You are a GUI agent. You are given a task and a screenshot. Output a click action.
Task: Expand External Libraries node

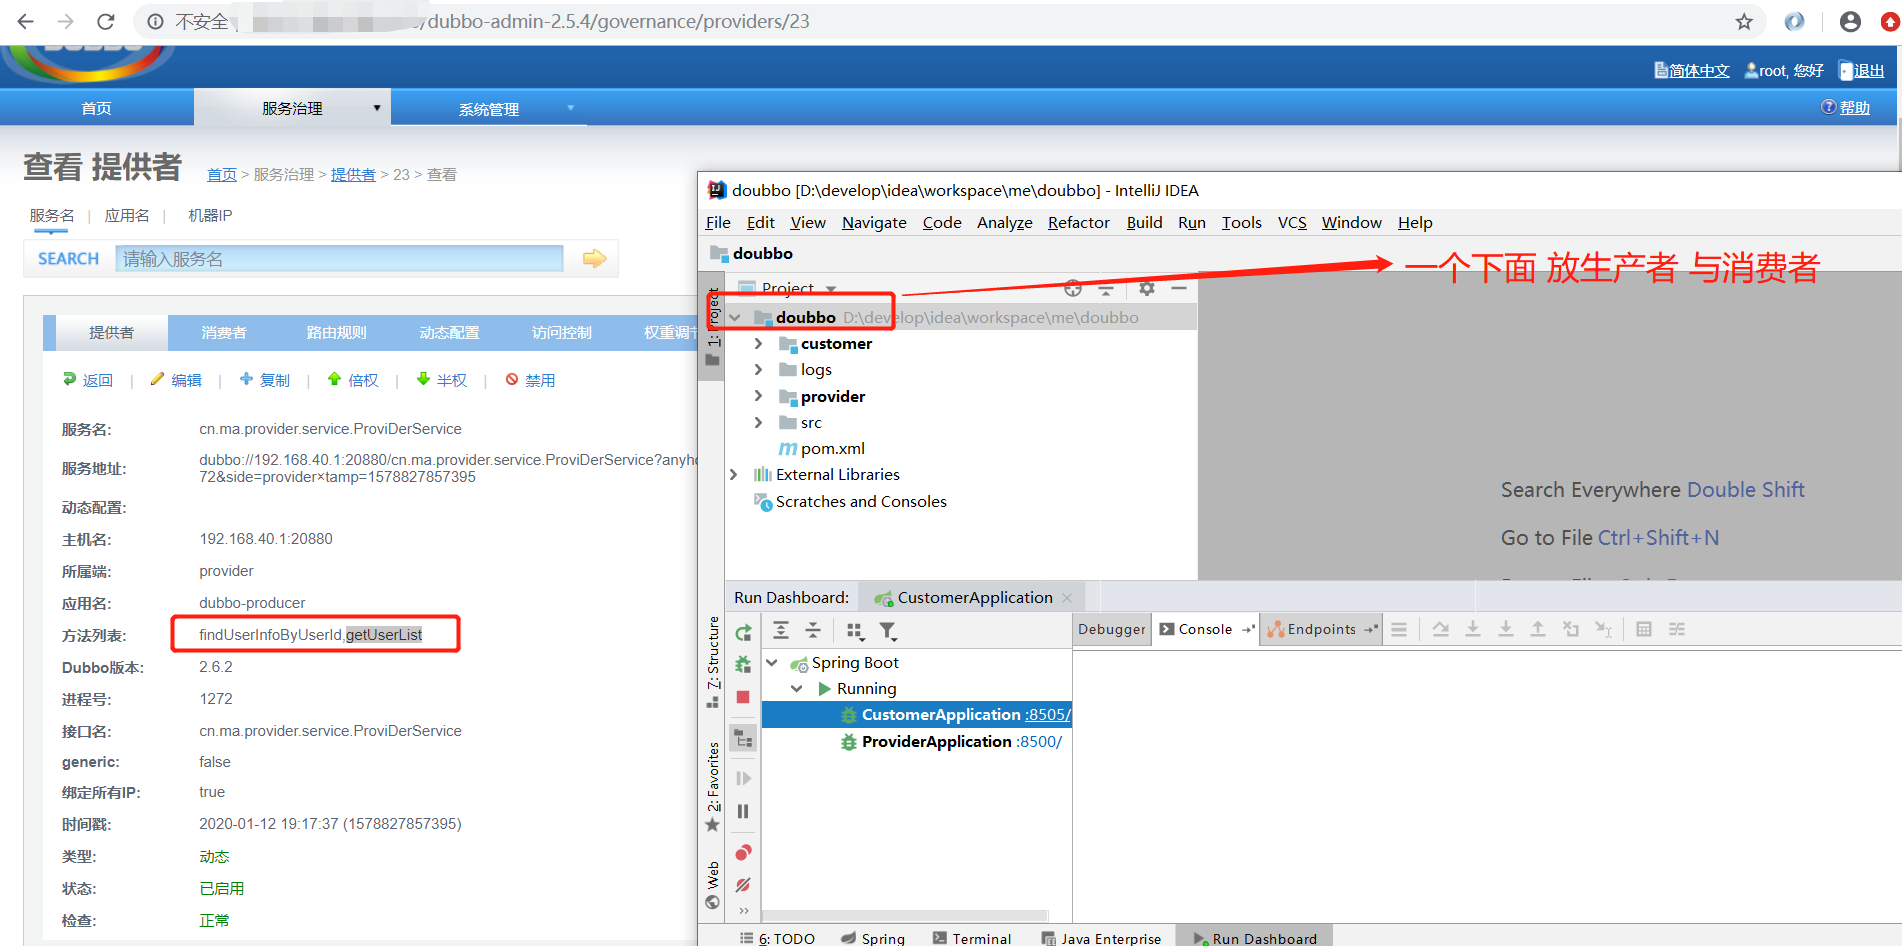coord(733,474)
